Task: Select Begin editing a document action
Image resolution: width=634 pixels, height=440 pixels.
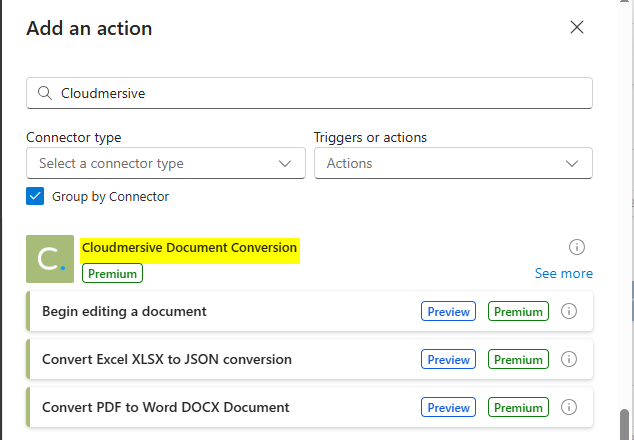Action: click(310, 311)
